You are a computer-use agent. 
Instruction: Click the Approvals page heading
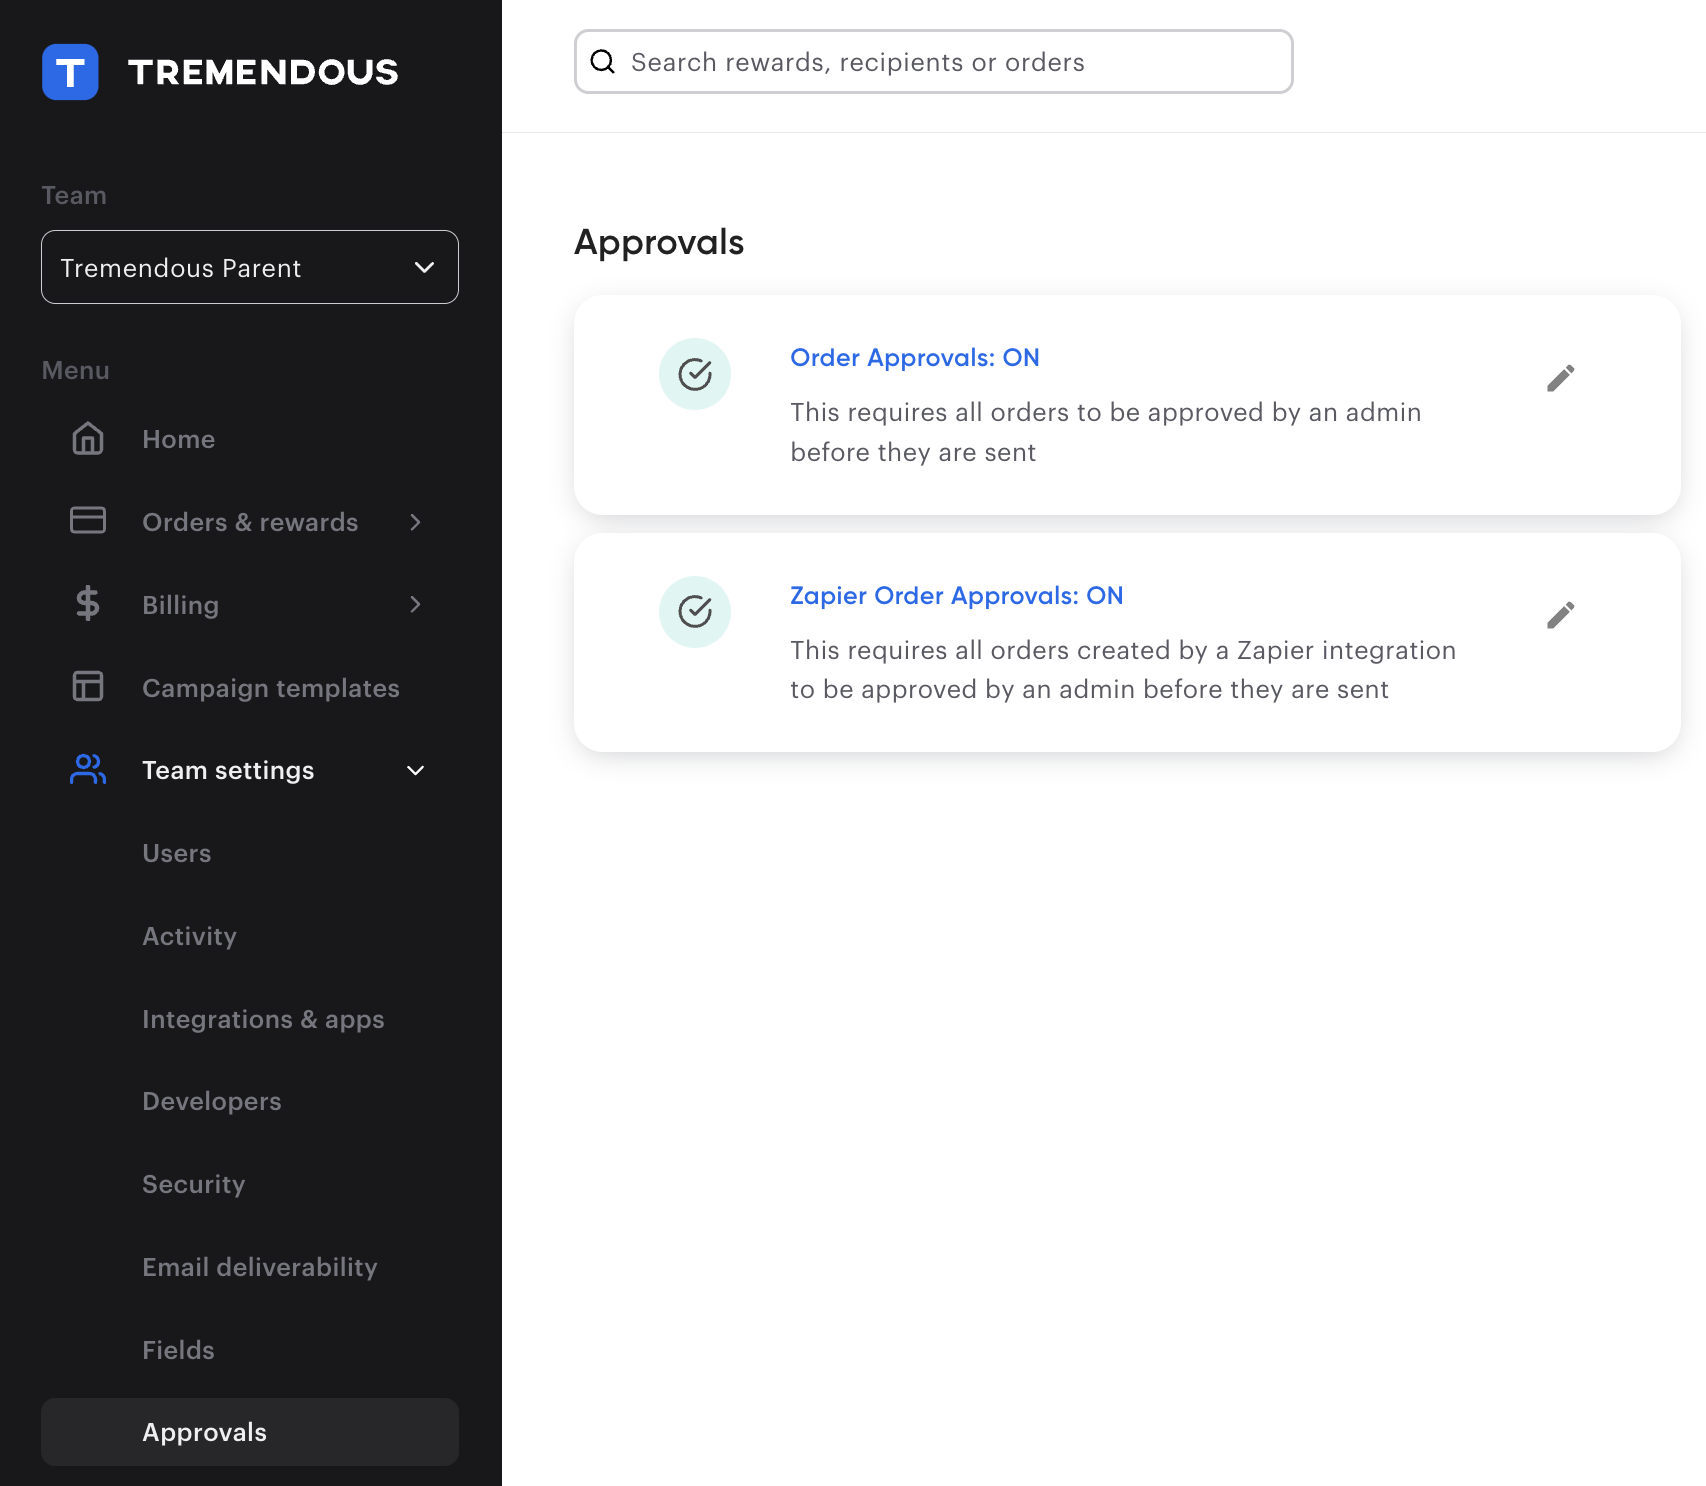pos(659,242)
